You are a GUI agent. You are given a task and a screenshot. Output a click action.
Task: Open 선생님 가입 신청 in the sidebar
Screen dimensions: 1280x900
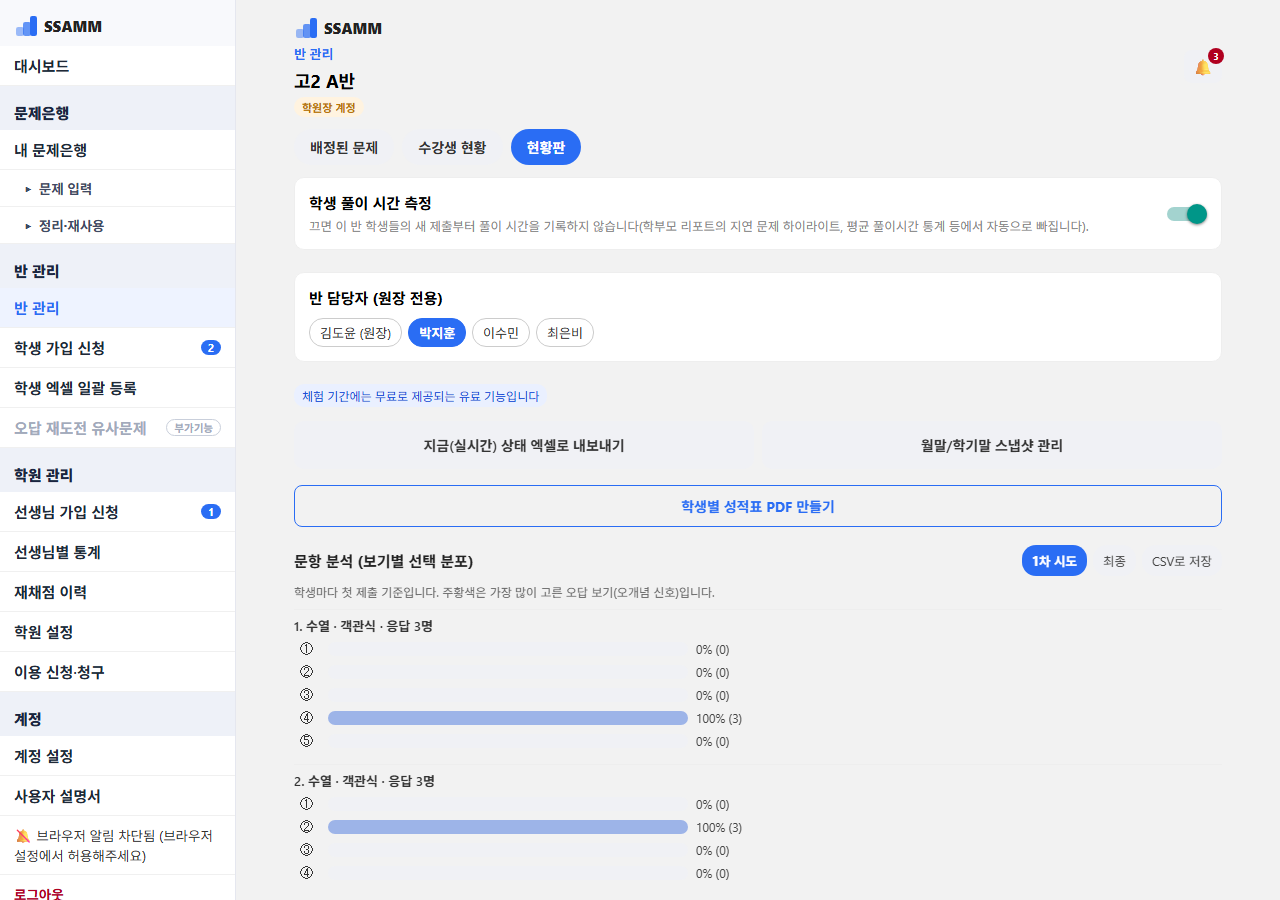pyautogui.click(x=118, y=512)
